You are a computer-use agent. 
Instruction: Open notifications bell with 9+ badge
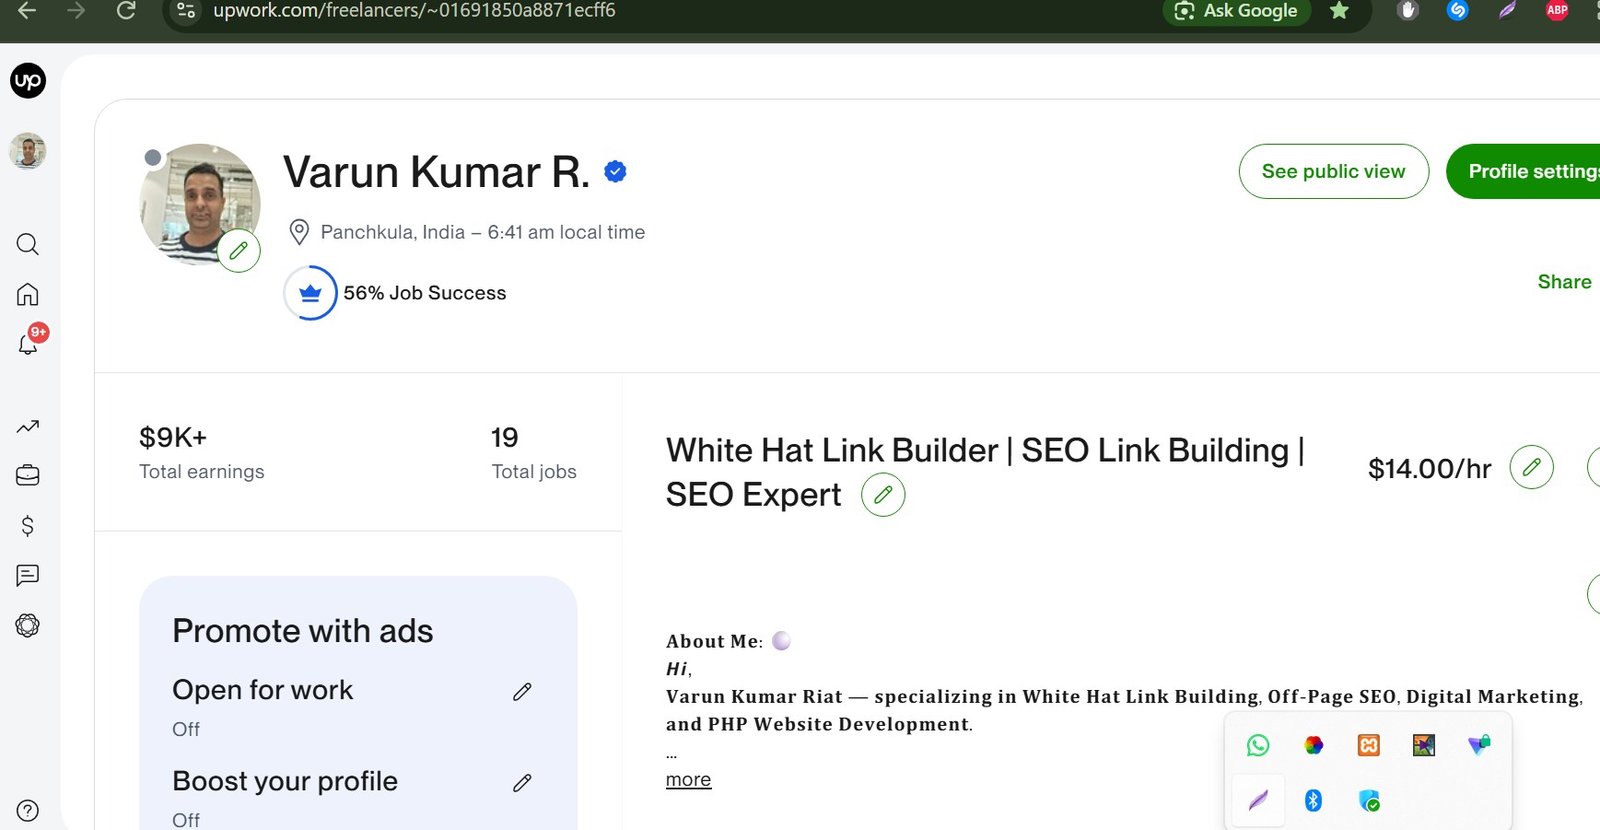[29, 343]
